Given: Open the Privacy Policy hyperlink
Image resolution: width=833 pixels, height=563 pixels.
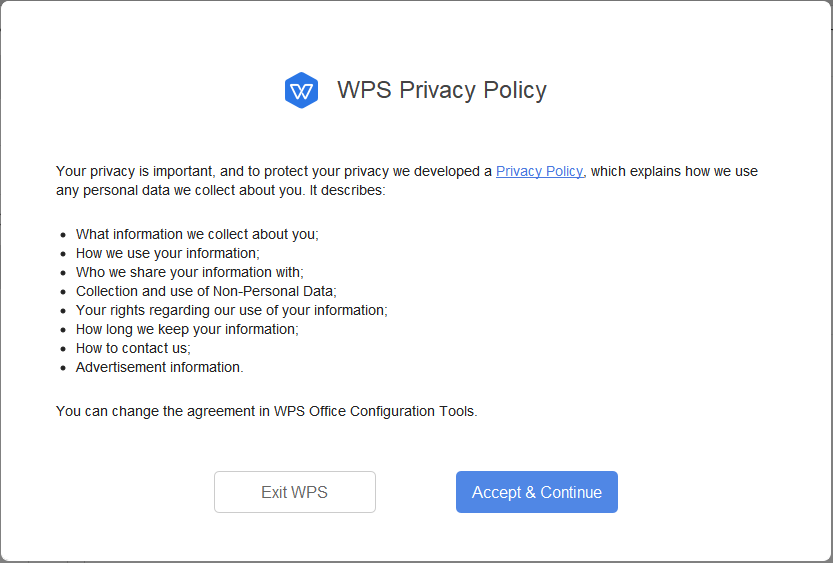Looking at the screenshot, I should 539,171.
